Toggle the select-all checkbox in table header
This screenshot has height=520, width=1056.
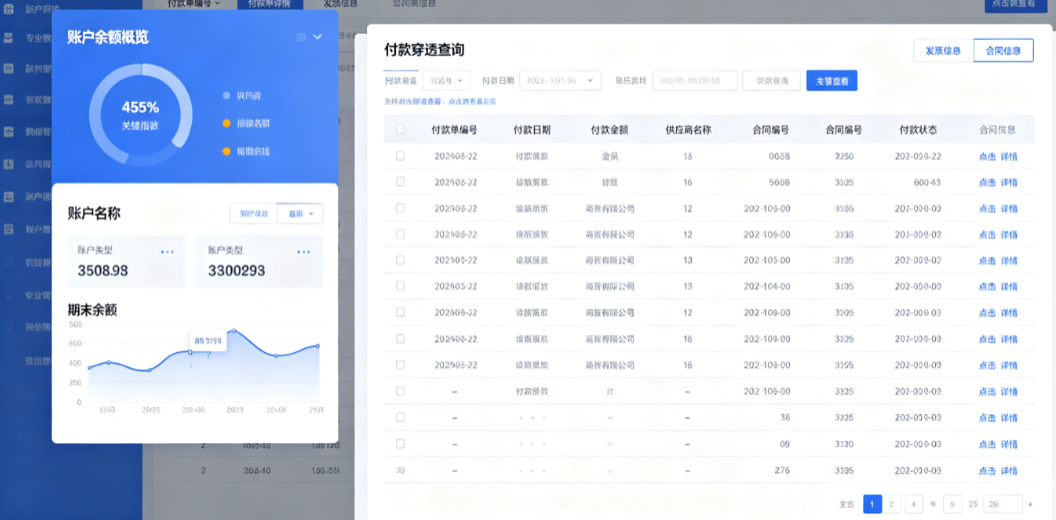pos(400,129)
